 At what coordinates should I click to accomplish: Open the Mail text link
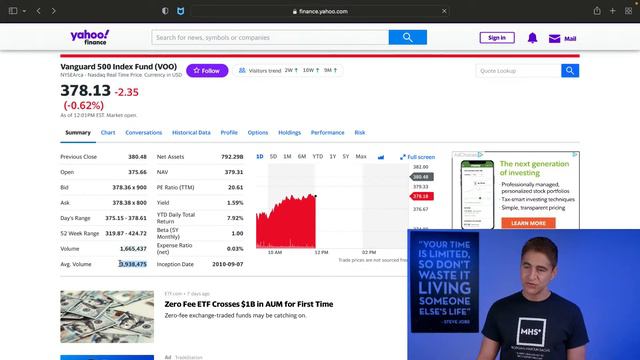[x=570, y=38]
